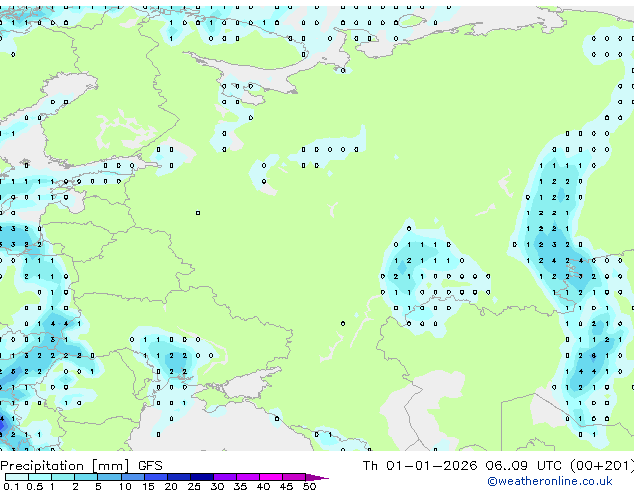Click the legend label '40'
Viewport: 634px width, 490px height.
point(263,486)
